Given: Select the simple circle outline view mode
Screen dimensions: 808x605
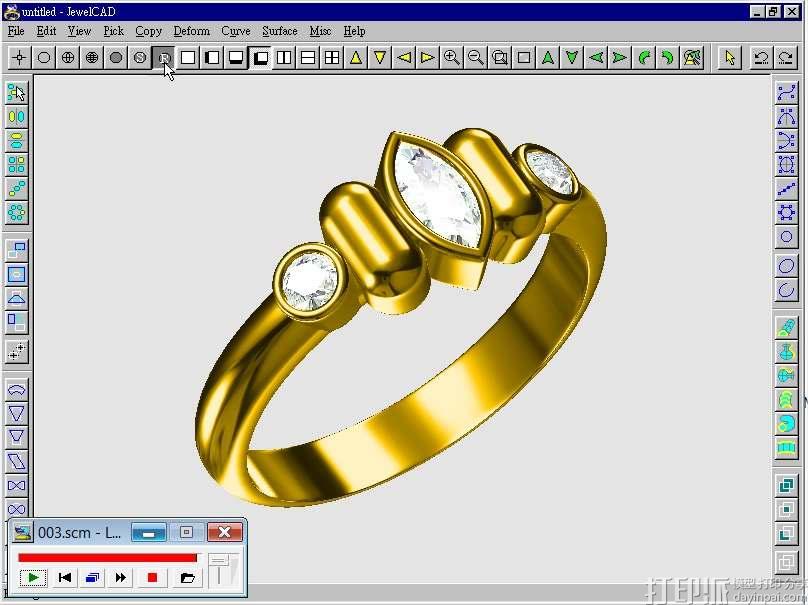Looking at the screenshot, I should tap(44, 57).
